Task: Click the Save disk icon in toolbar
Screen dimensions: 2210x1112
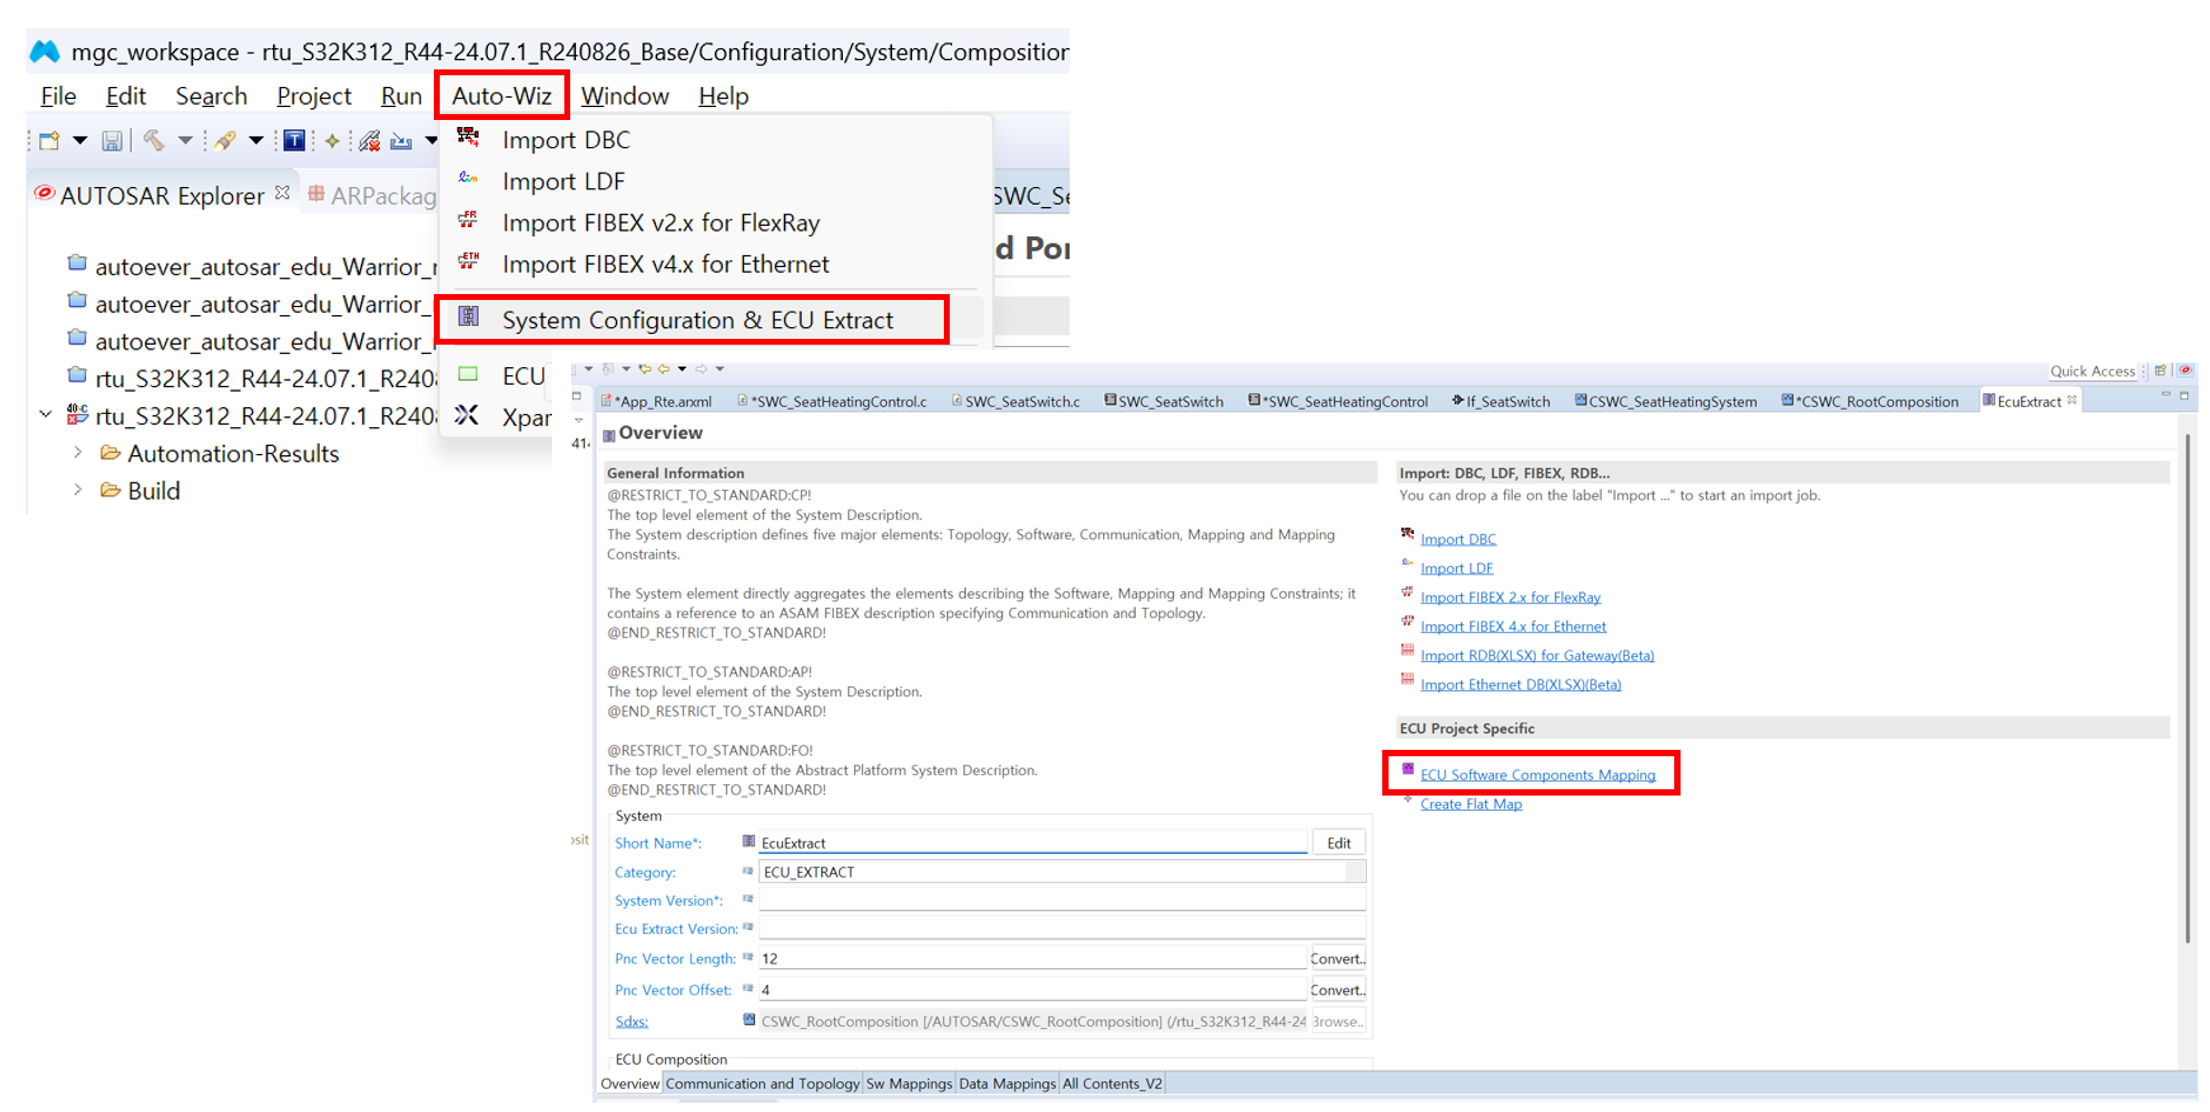Action: click(x=112, y=141)
